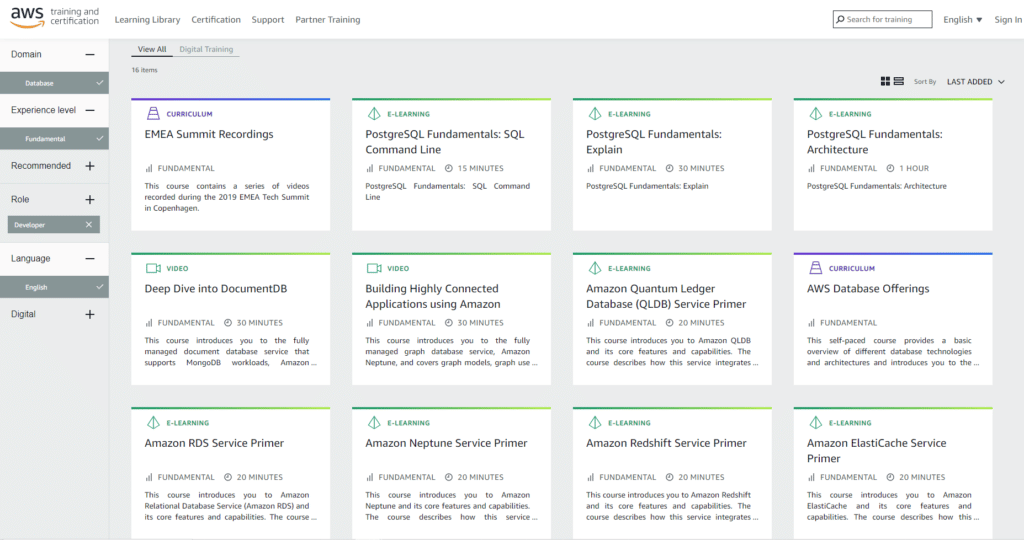Expand the Digital filter section
The image size is (1024, 540).
click(90, 314)
